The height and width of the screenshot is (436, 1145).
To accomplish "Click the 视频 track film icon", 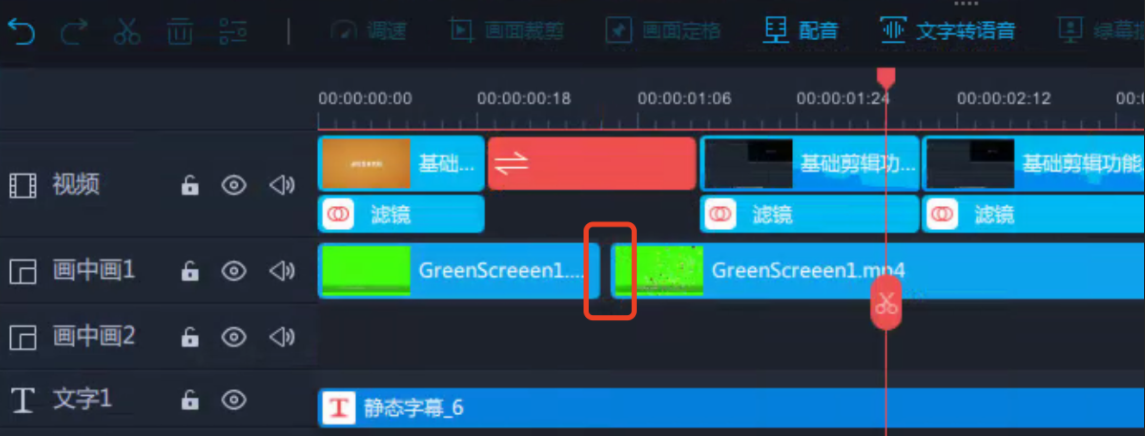I will click(22, 186).
